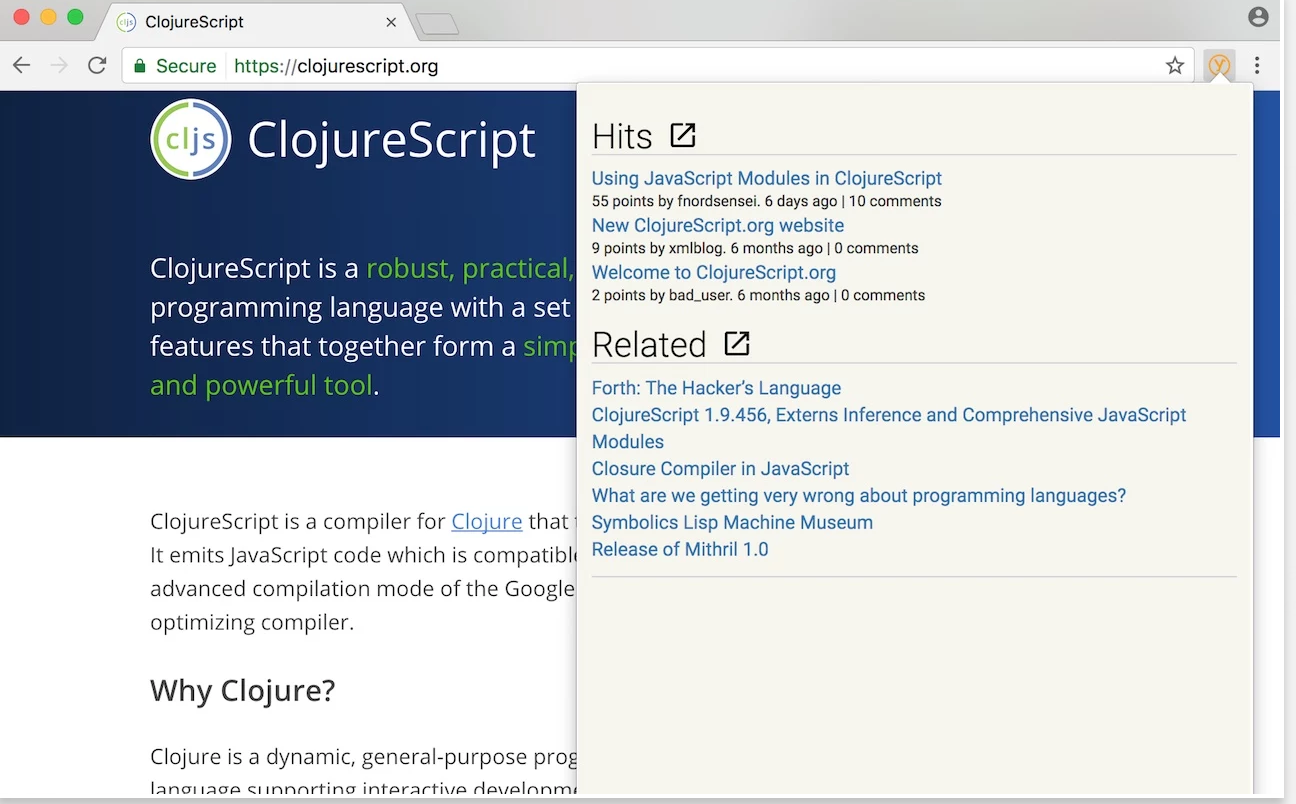Open 'What are we getting very wrong' link
Screen dimensions: 1296x804
coord(859,495)
